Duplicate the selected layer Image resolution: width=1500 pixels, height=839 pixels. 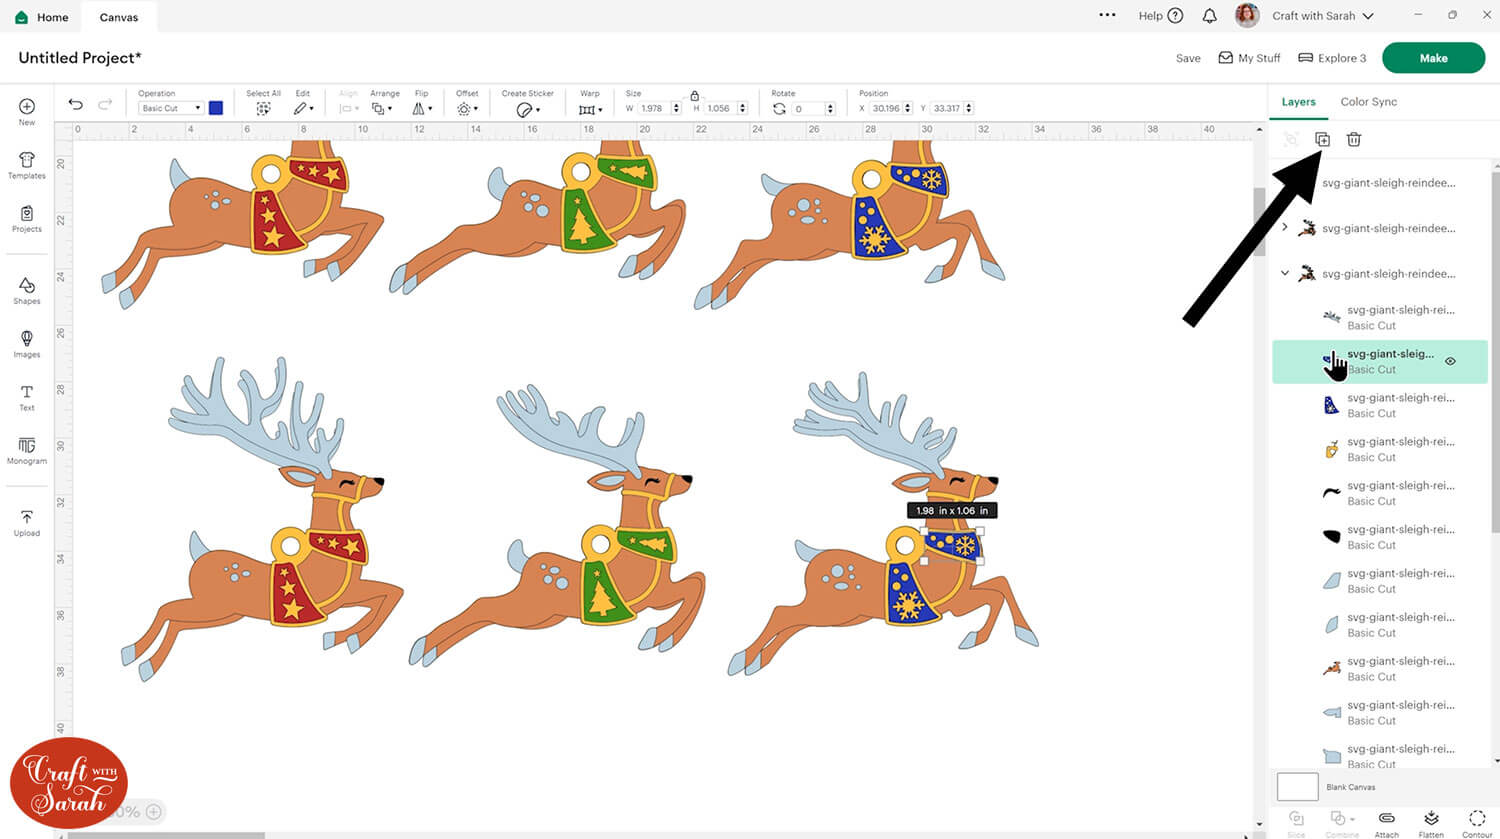1322,140
